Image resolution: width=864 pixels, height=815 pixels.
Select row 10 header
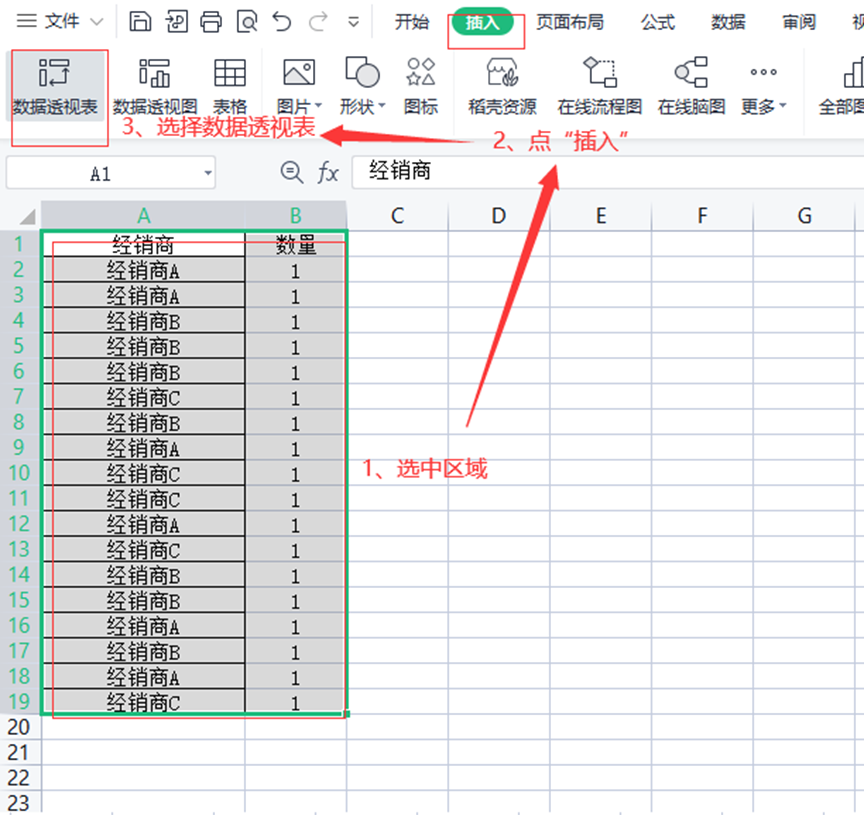[x=19, y=473]
